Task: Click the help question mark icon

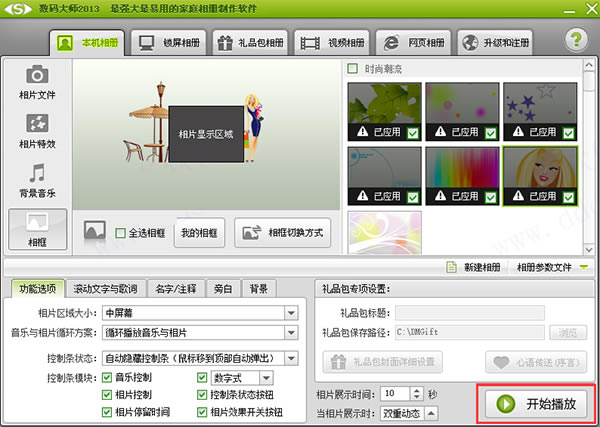Action: click(575, 40)
